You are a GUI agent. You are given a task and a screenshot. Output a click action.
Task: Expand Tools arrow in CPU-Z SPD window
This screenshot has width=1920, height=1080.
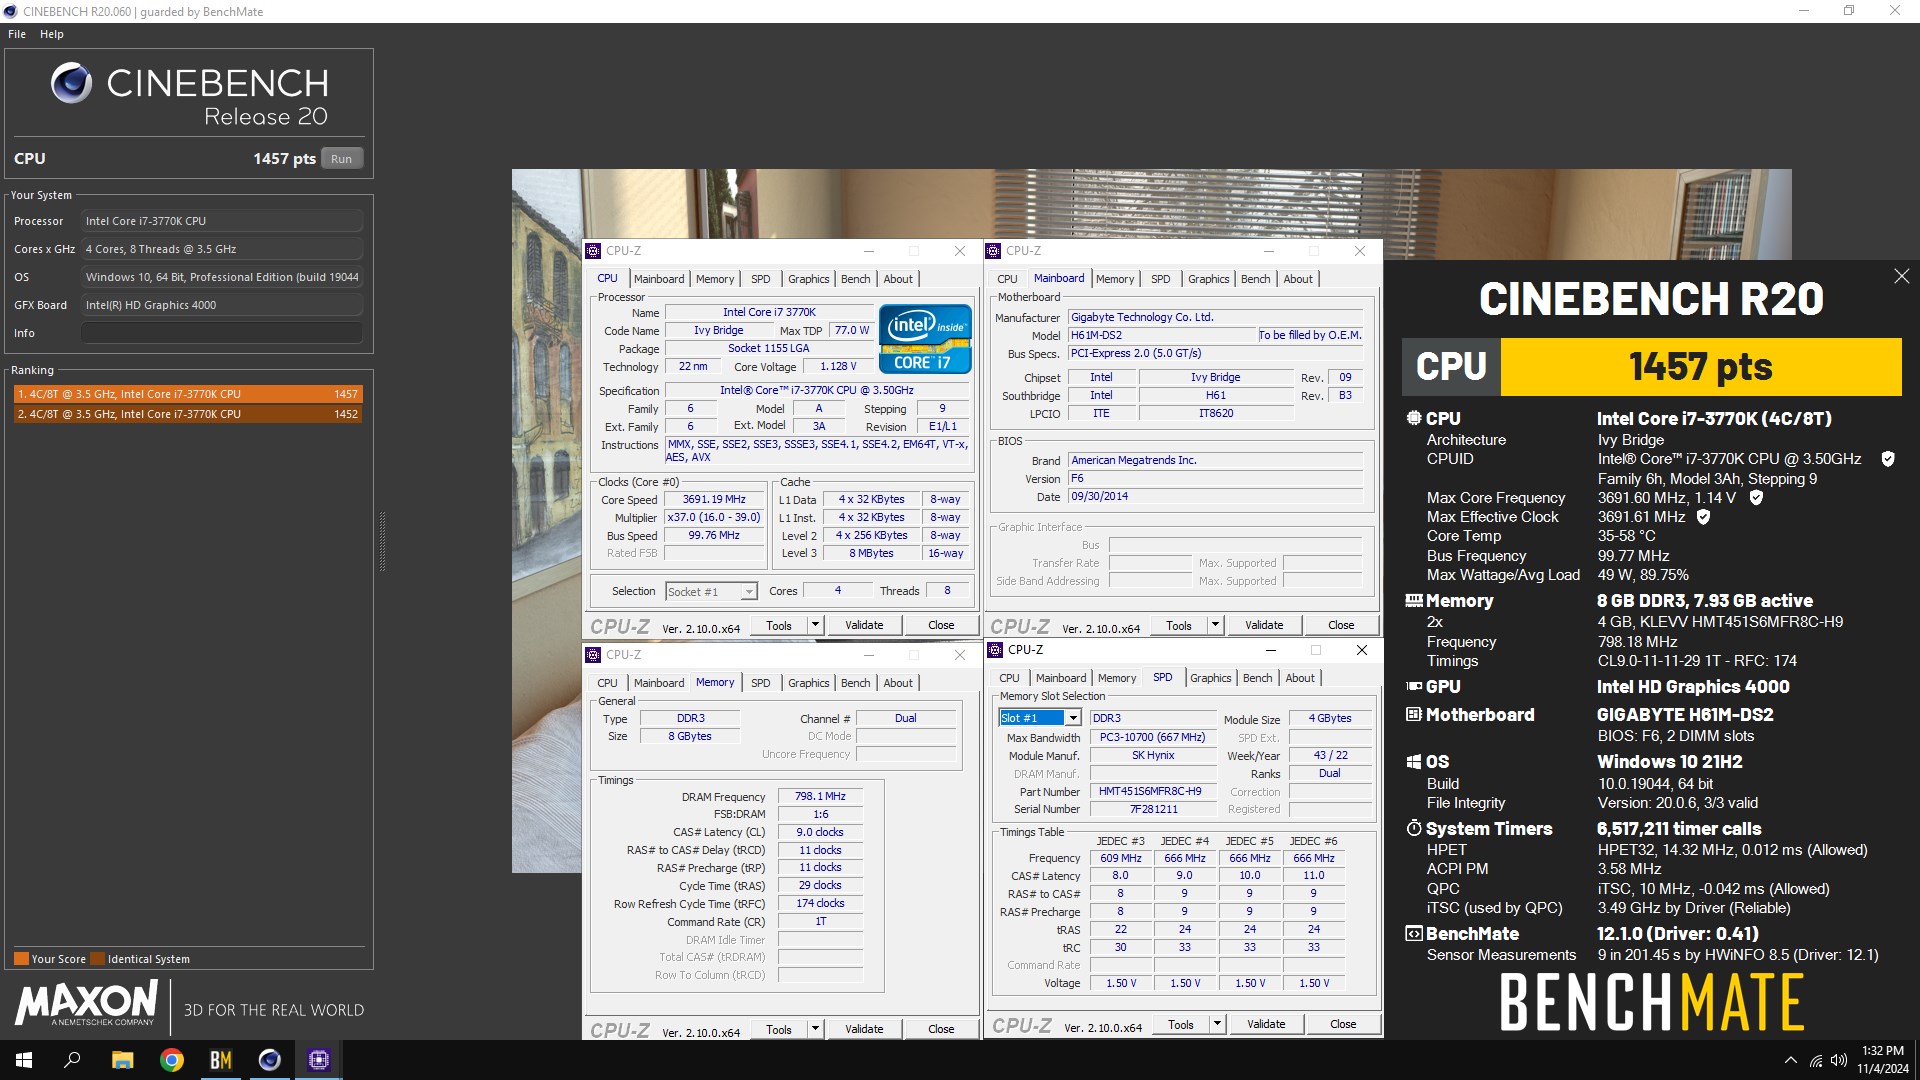tap(1217, 1024)
